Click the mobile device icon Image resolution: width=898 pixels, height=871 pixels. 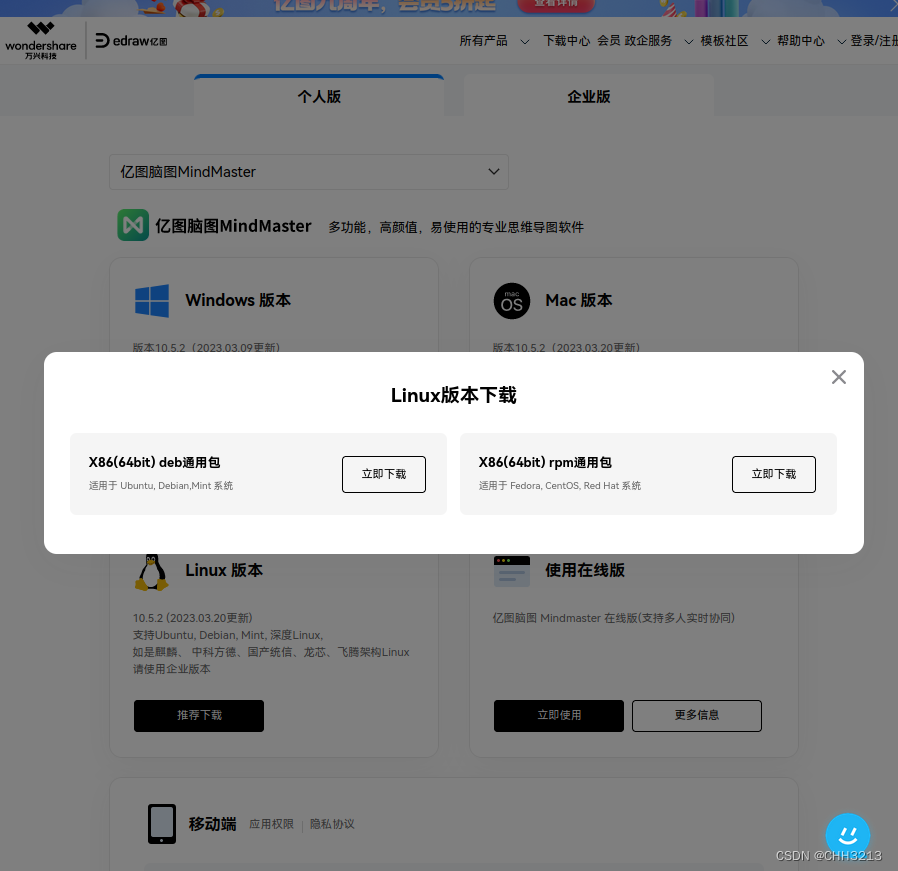pos(162,824)
